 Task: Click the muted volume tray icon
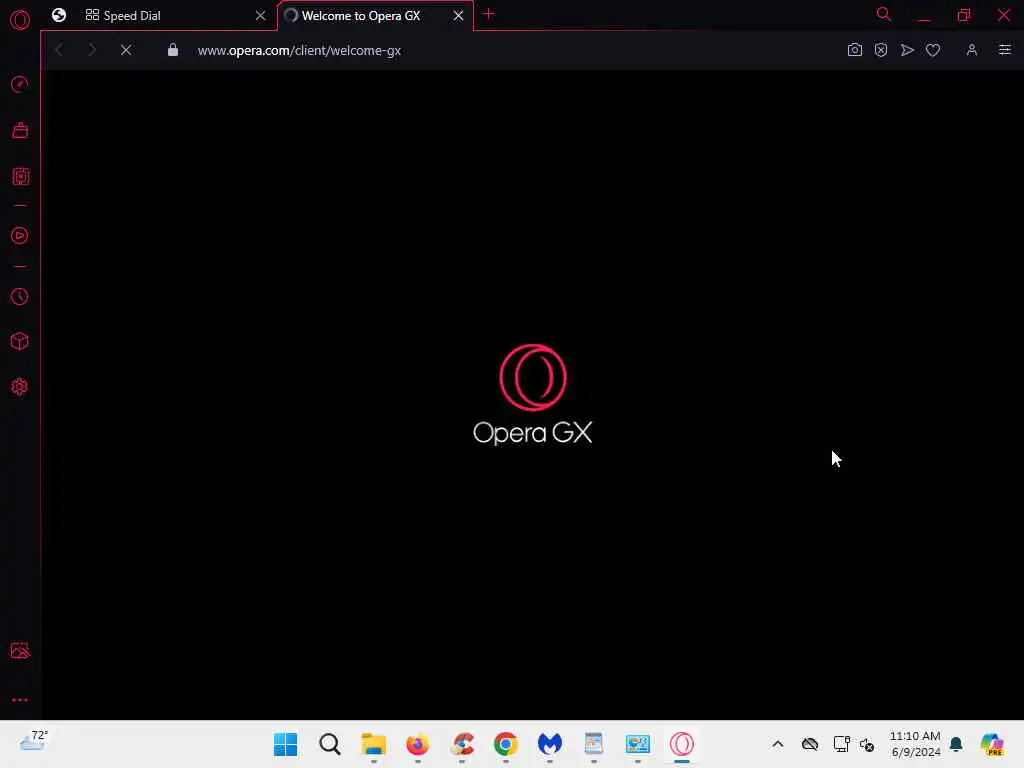tap(867, 744)
